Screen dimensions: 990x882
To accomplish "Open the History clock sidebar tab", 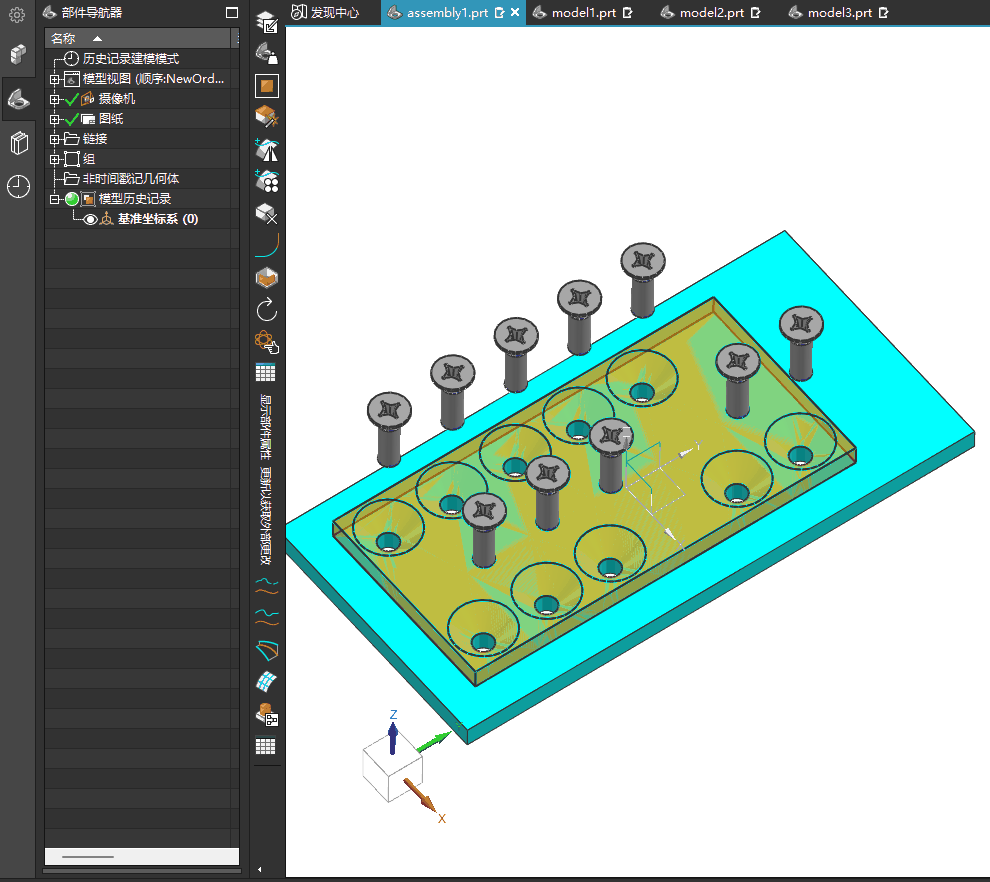I will tap(19, 186).
